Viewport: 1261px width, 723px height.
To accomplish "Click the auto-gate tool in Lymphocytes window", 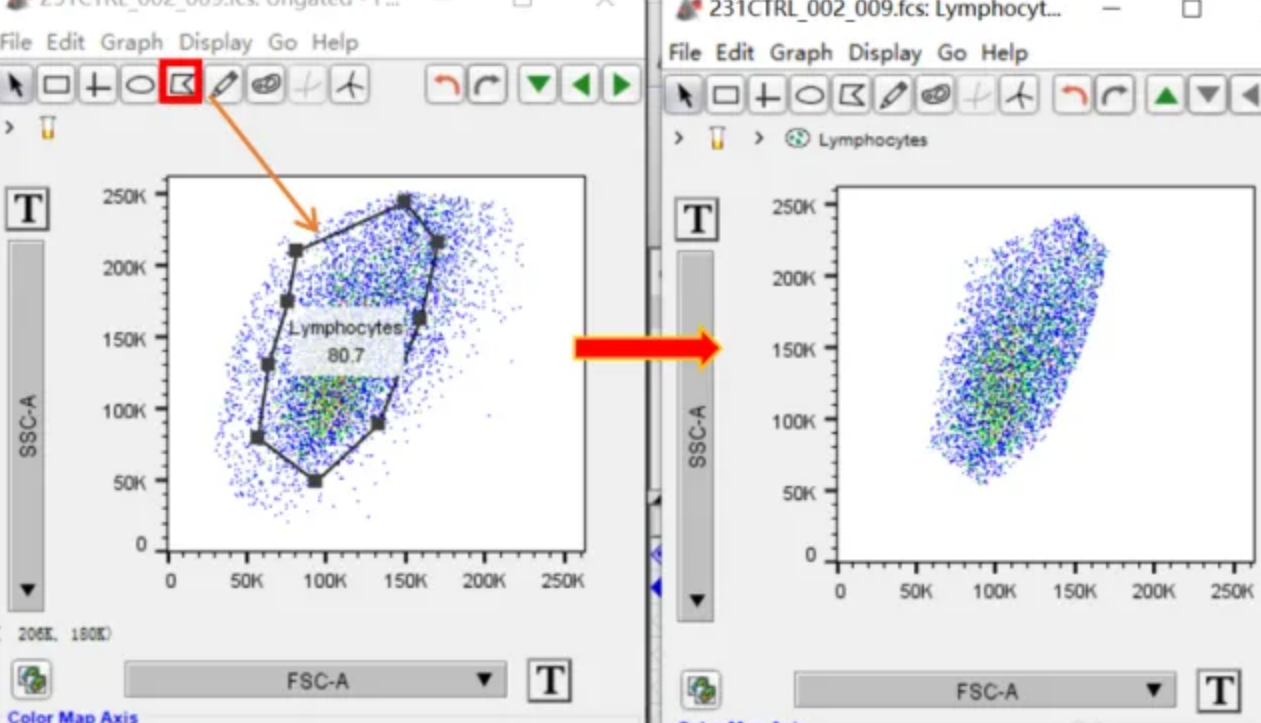I will 935,95.
